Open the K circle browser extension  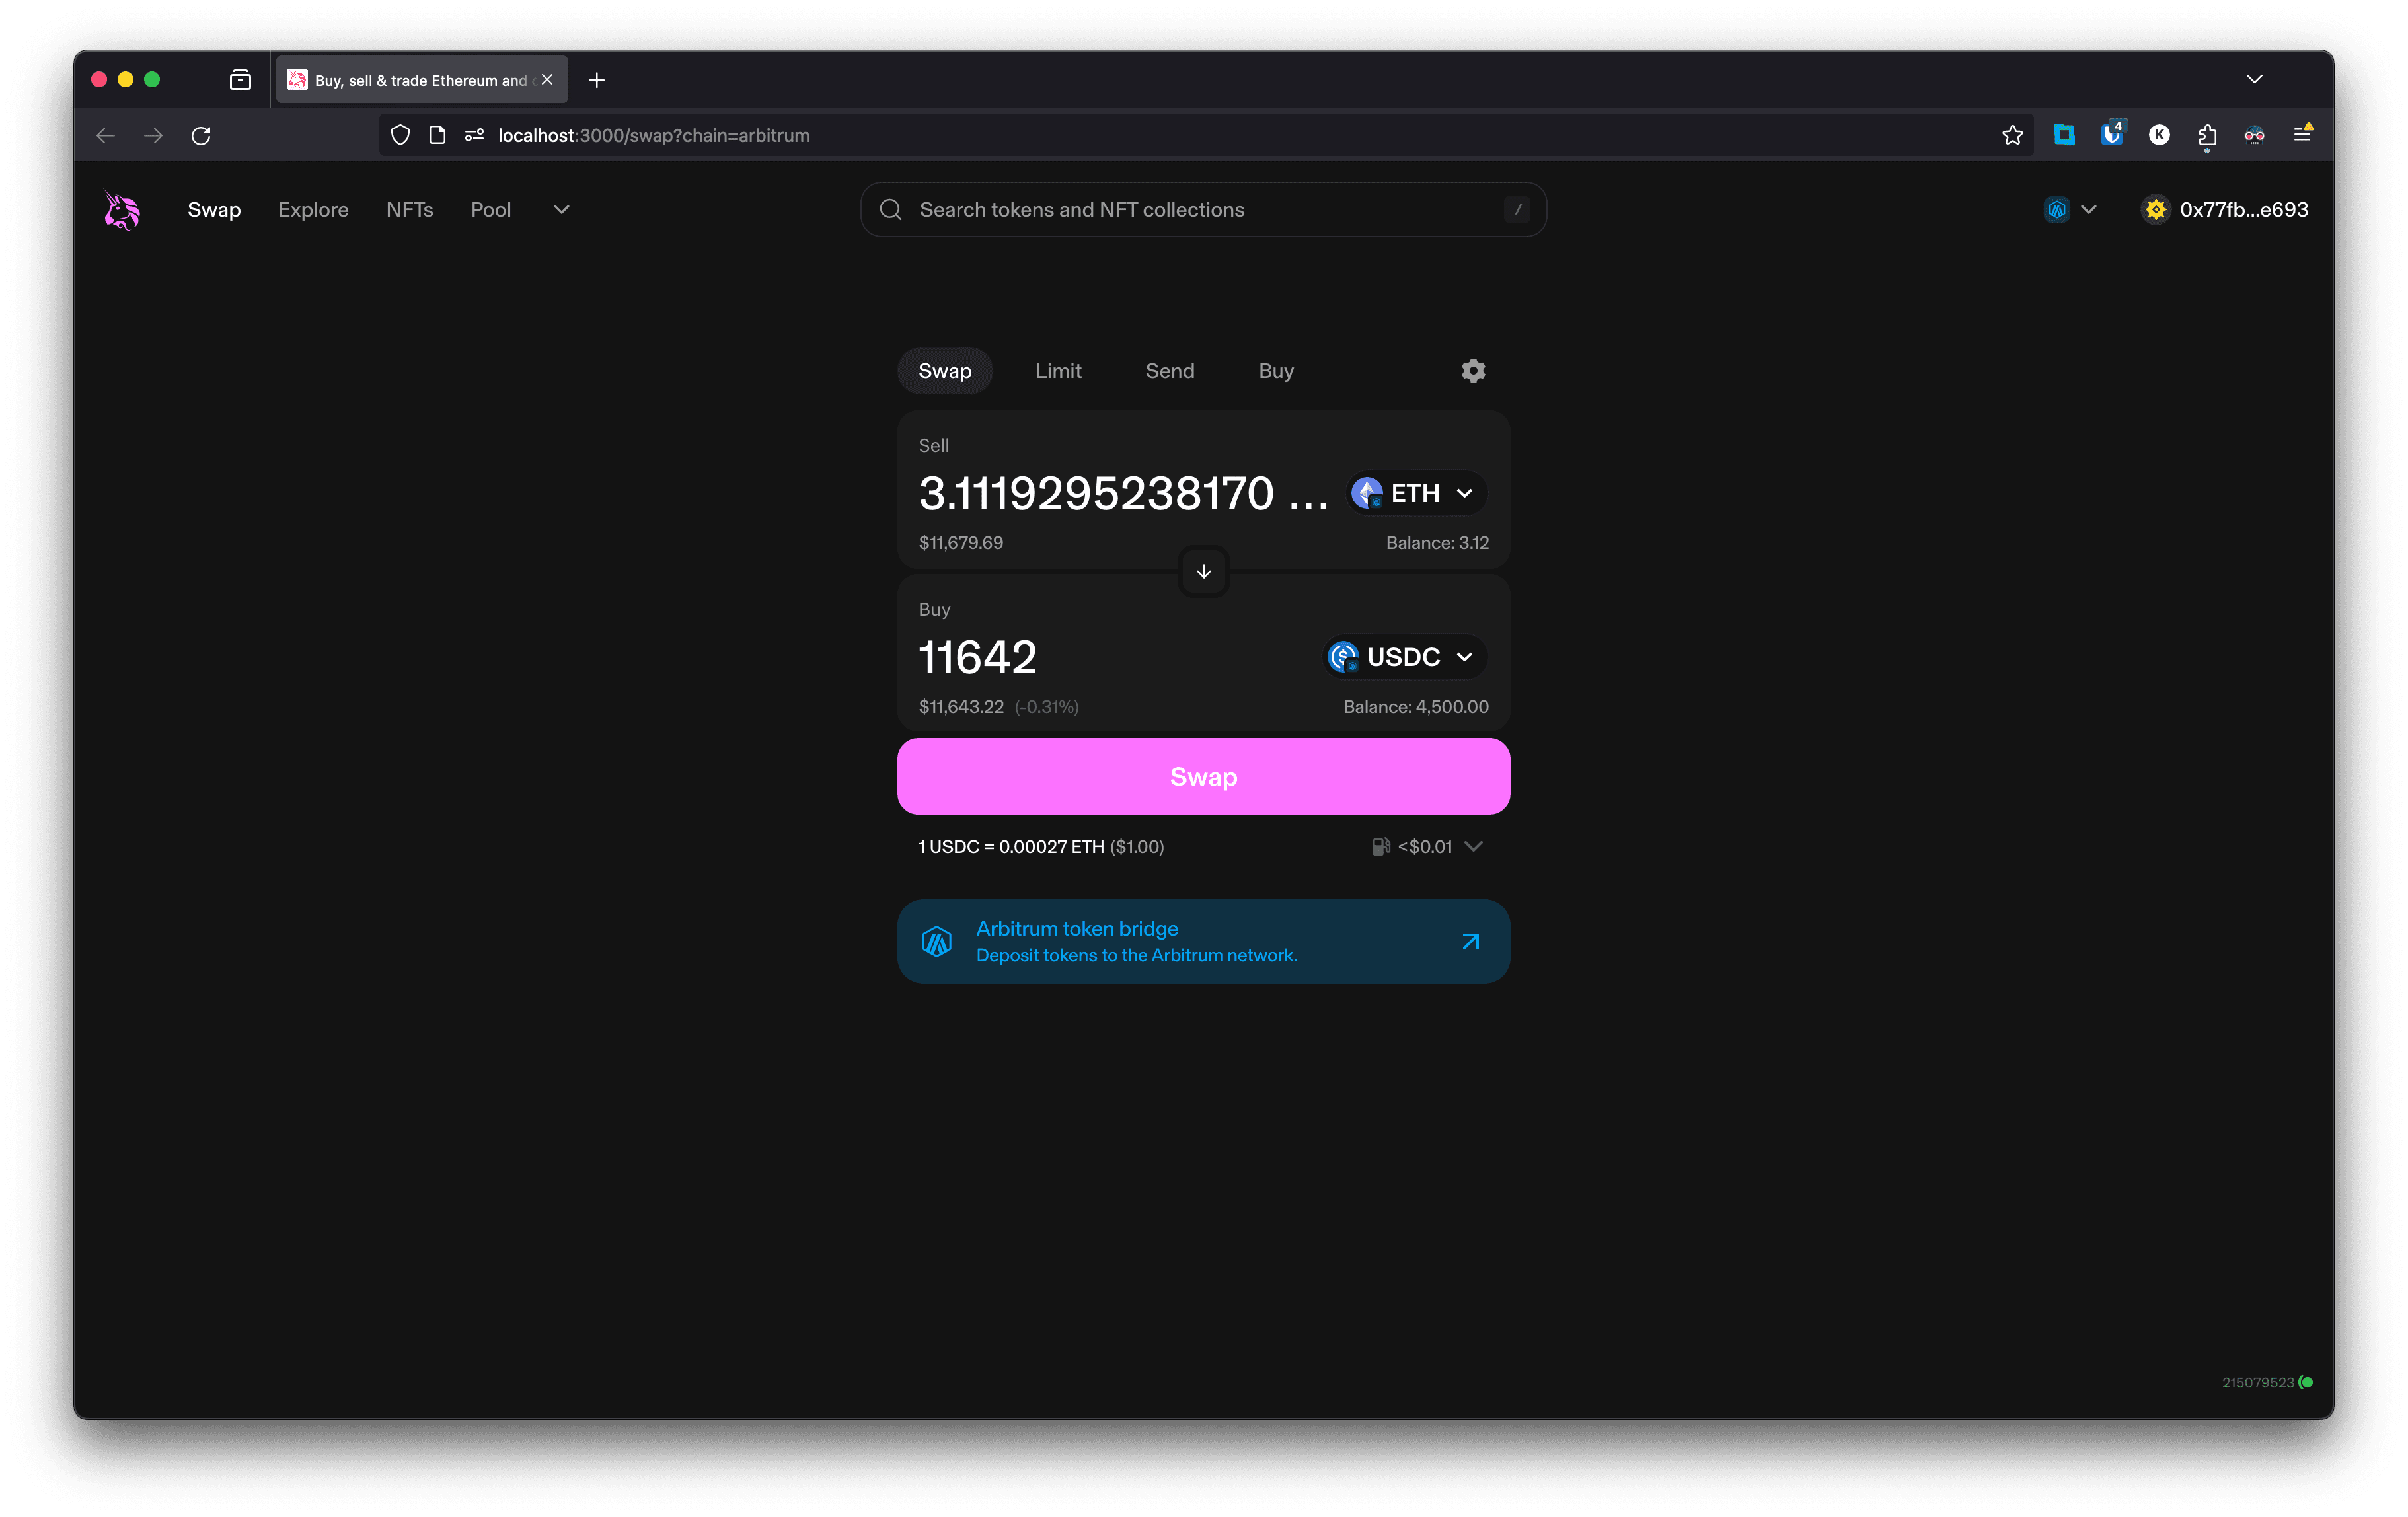[x=2159, y=135]
